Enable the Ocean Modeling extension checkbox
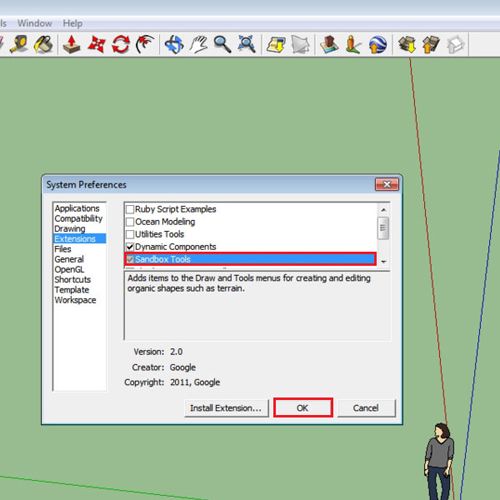Screen dimensions: 500x500 (130, 222)
